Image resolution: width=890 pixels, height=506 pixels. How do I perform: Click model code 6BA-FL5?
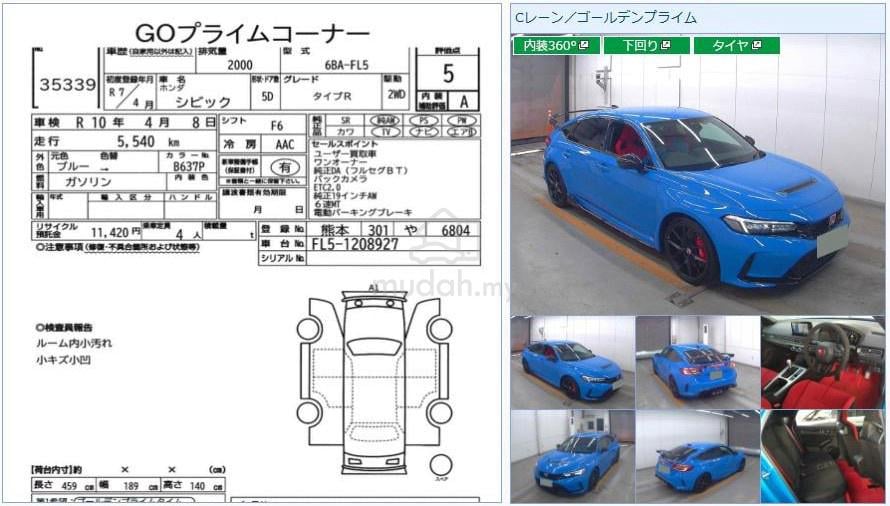point(346,65)
